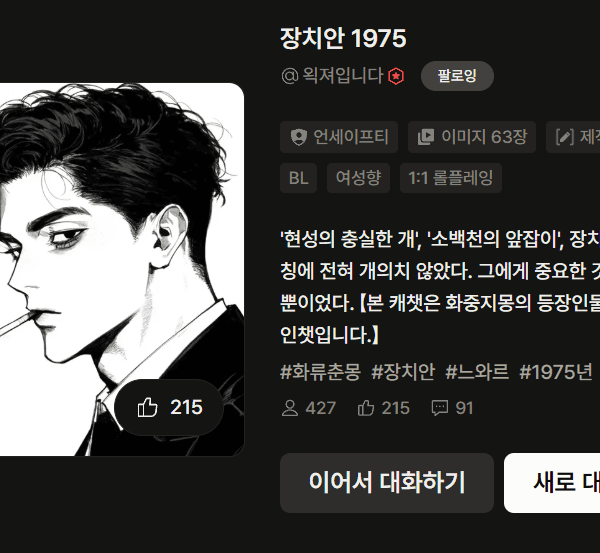
Task: Click the red verified badge next to 뫽져입니다
Action: tap(396, 76)
